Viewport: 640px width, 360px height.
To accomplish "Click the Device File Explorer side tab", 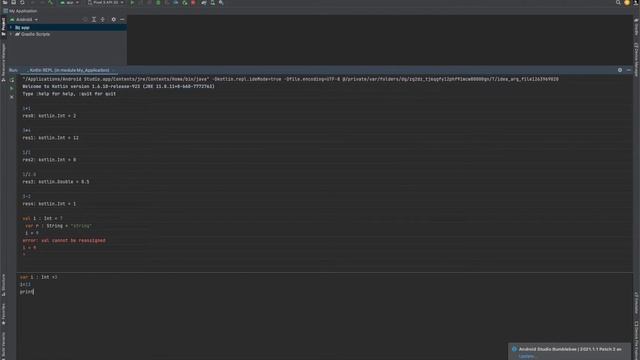I will pos(636,340).
